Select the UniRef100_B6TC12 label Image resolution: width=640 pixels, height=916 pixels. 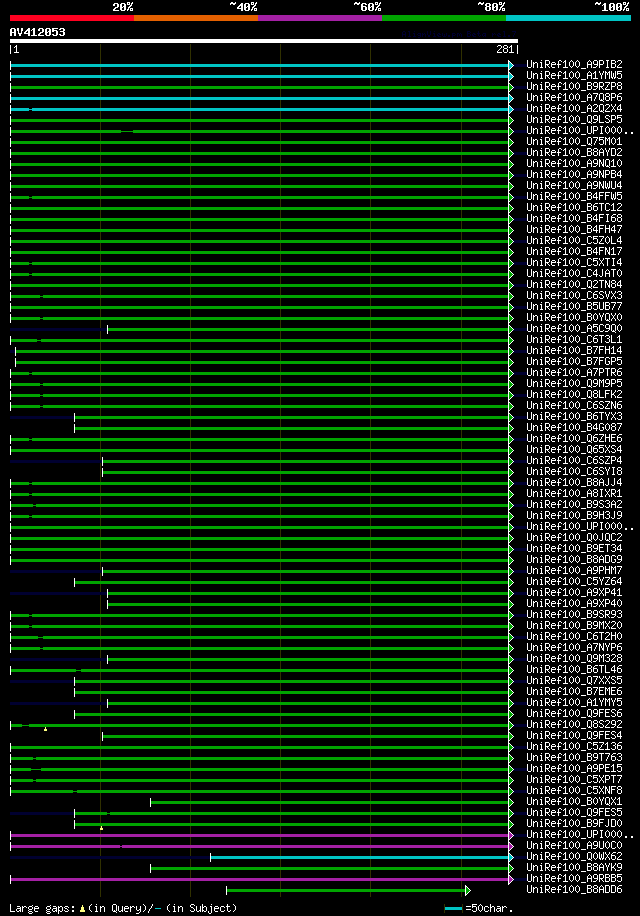tap(574, 207)
